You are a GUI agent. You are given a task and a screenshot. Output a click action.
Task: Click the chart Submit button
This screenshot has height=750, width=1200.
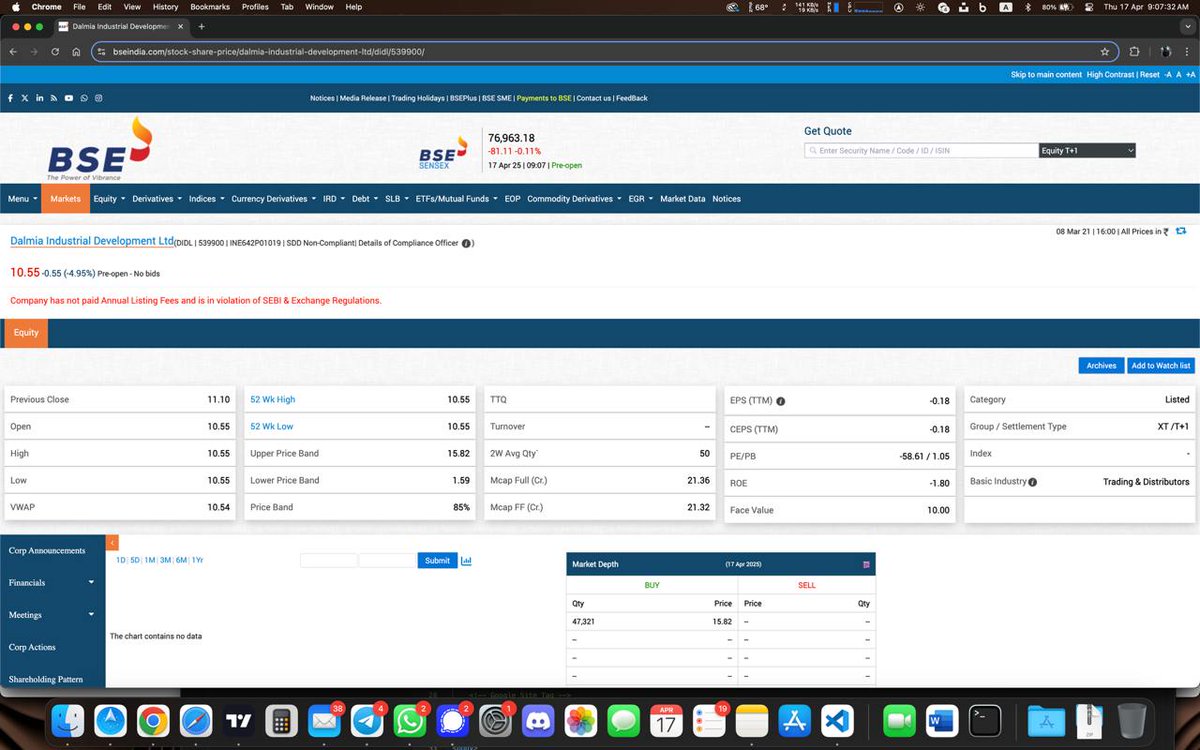pyautogui.click(x=437, y=560)
